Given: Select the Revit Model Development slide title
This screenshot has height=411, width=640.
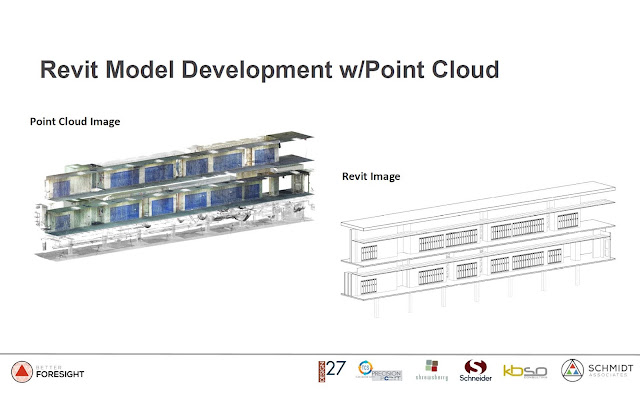Looking at the screenshot, I should pos(268,71).
